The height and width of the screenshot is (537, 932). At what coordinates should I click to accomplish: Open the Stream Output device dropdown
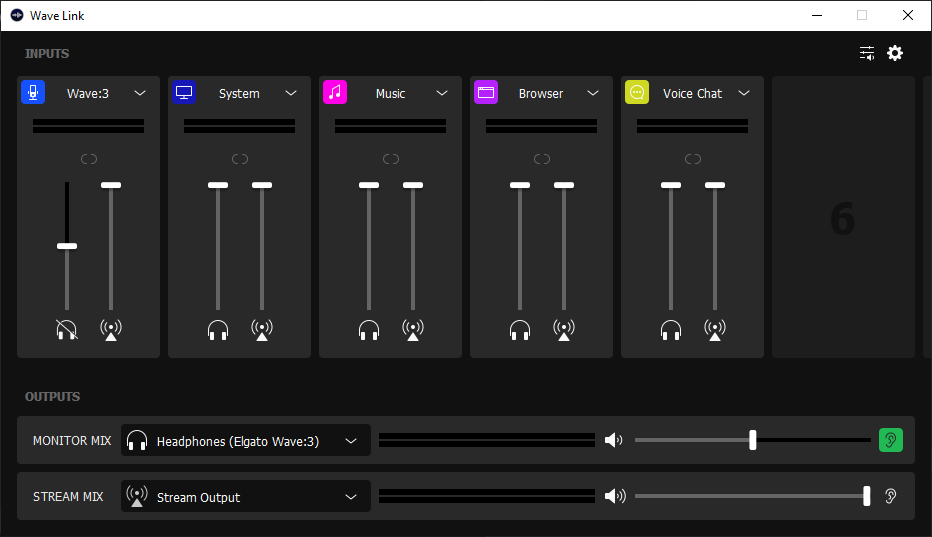point(351,497)
